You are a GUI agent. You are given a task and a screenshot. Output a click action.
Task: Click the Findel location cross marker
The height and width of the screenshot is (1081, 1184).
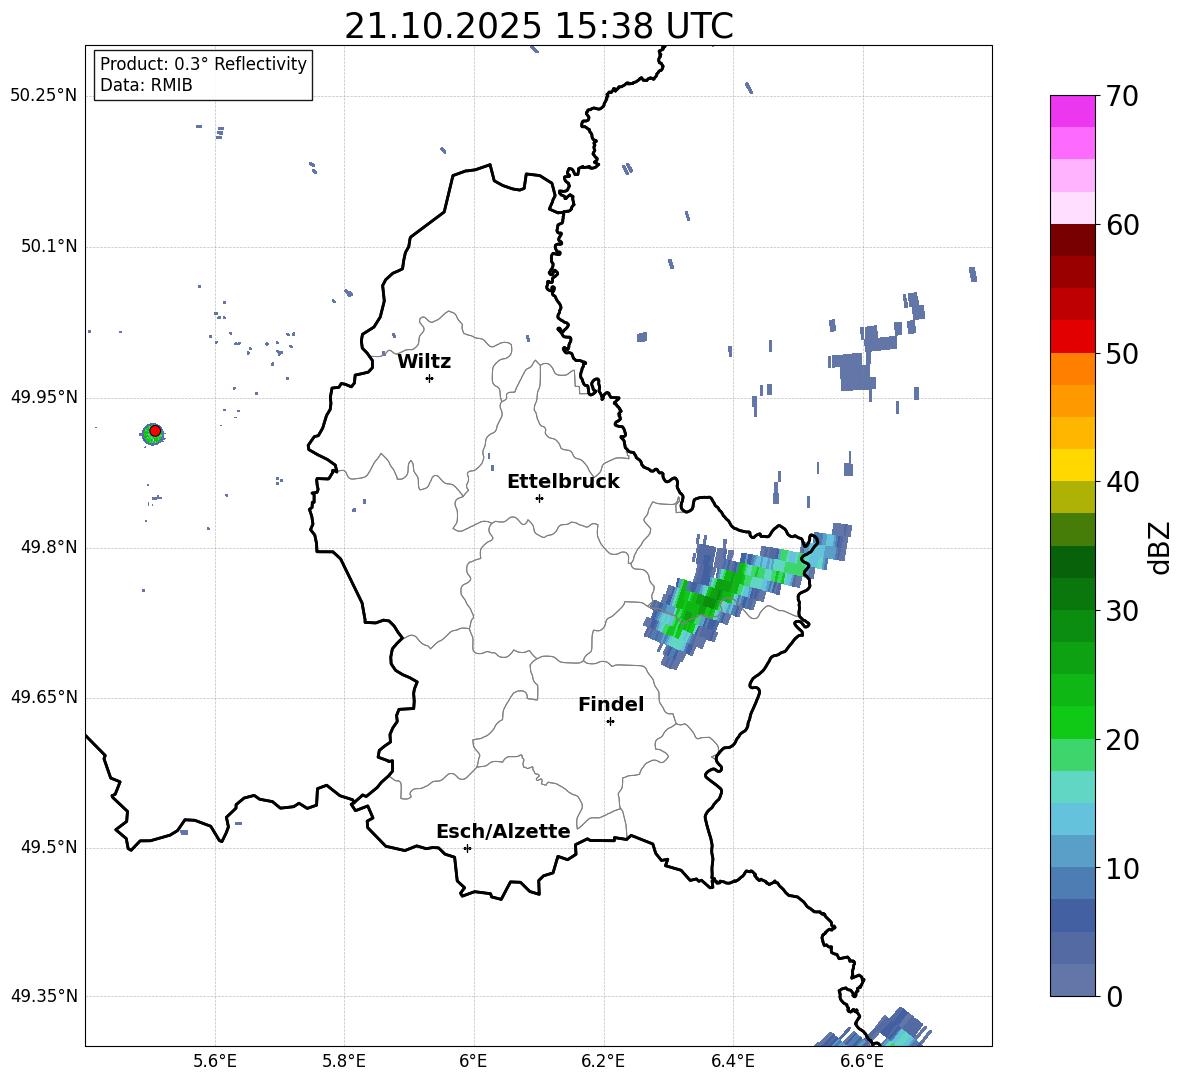coord(610,722)
